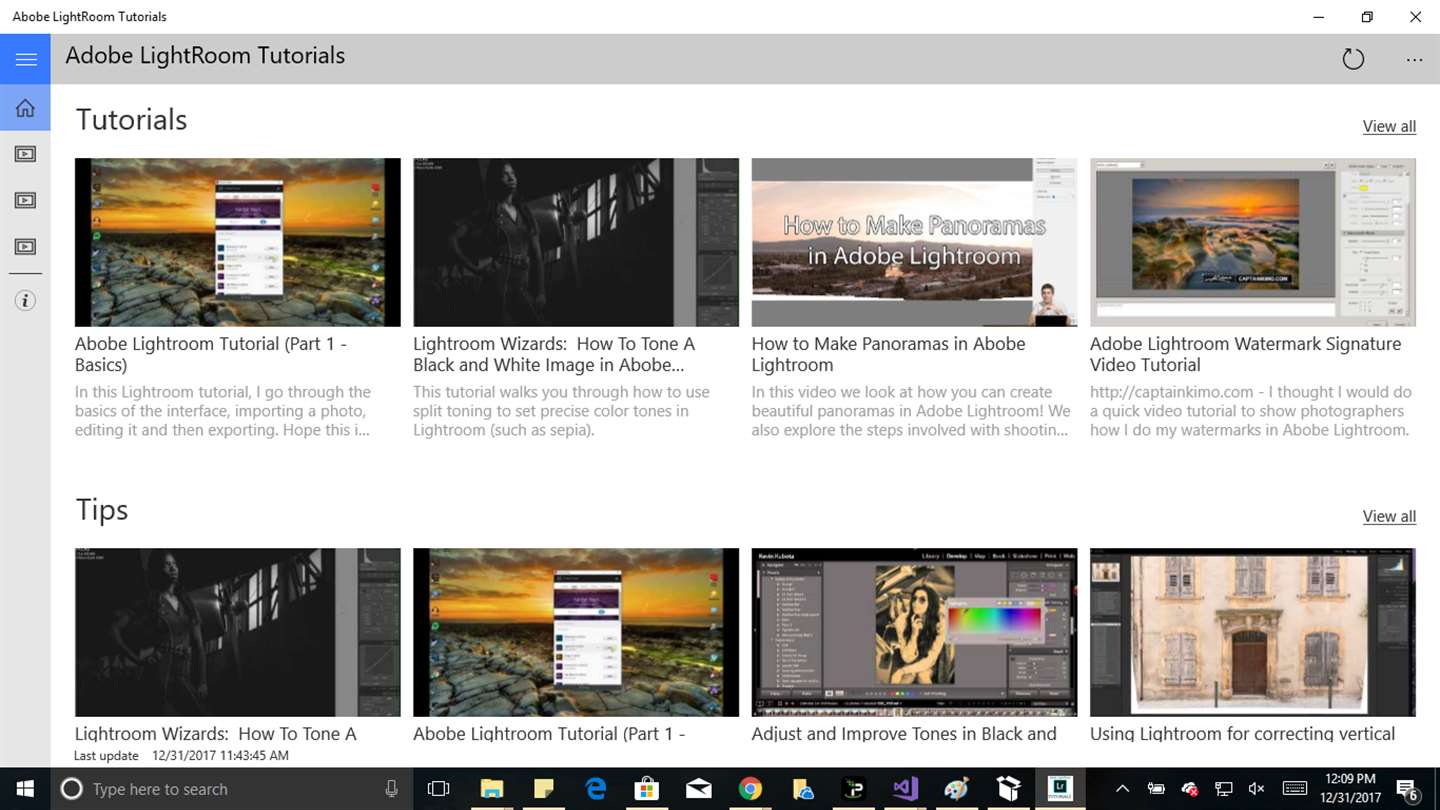Viewport: 1440px width, 810px height.
Task: Click Tips title 'Lightroom Wizards: How To Tone A'
Action: coord(216,733)
